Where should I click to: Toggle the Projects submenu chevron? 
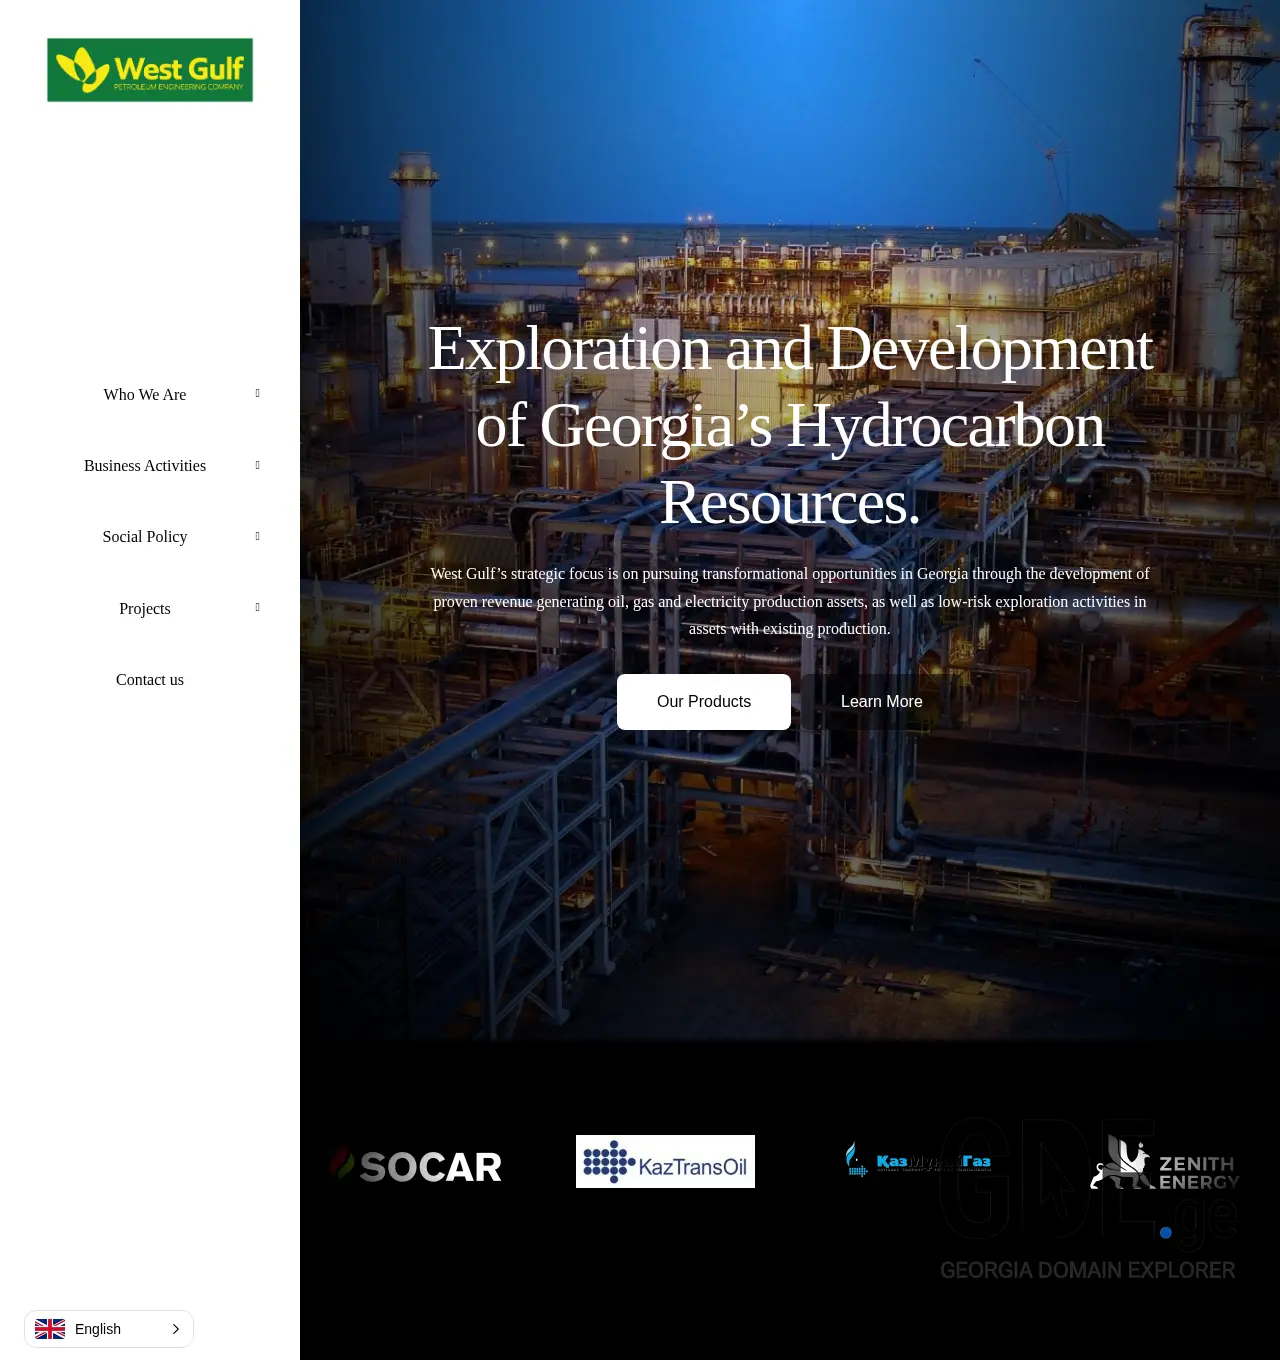257,607
